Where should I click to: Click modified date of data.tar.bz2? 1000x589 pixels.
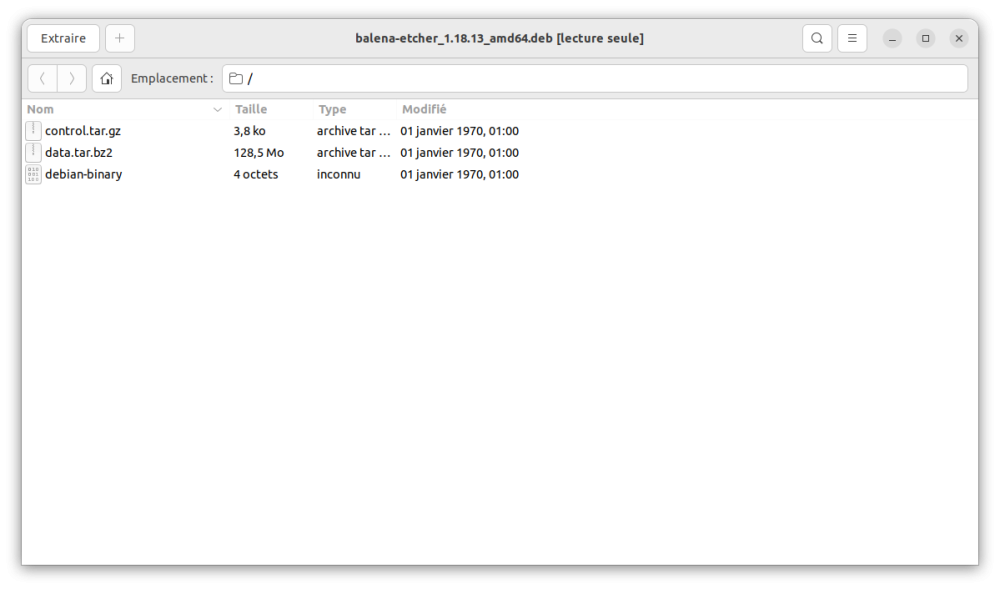(459, 153)
